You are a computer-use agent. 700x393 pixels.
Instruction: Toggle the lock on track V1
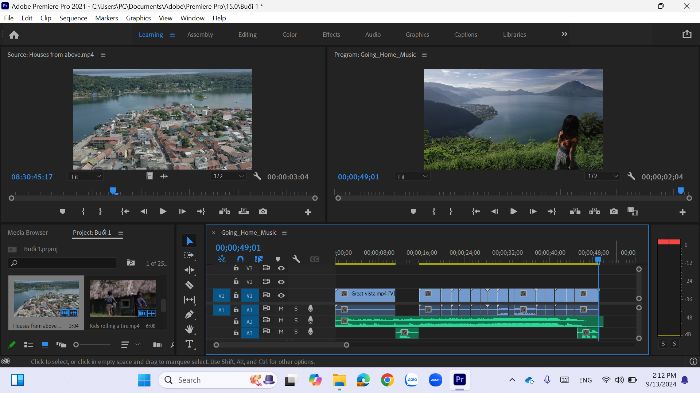point(236,295)
